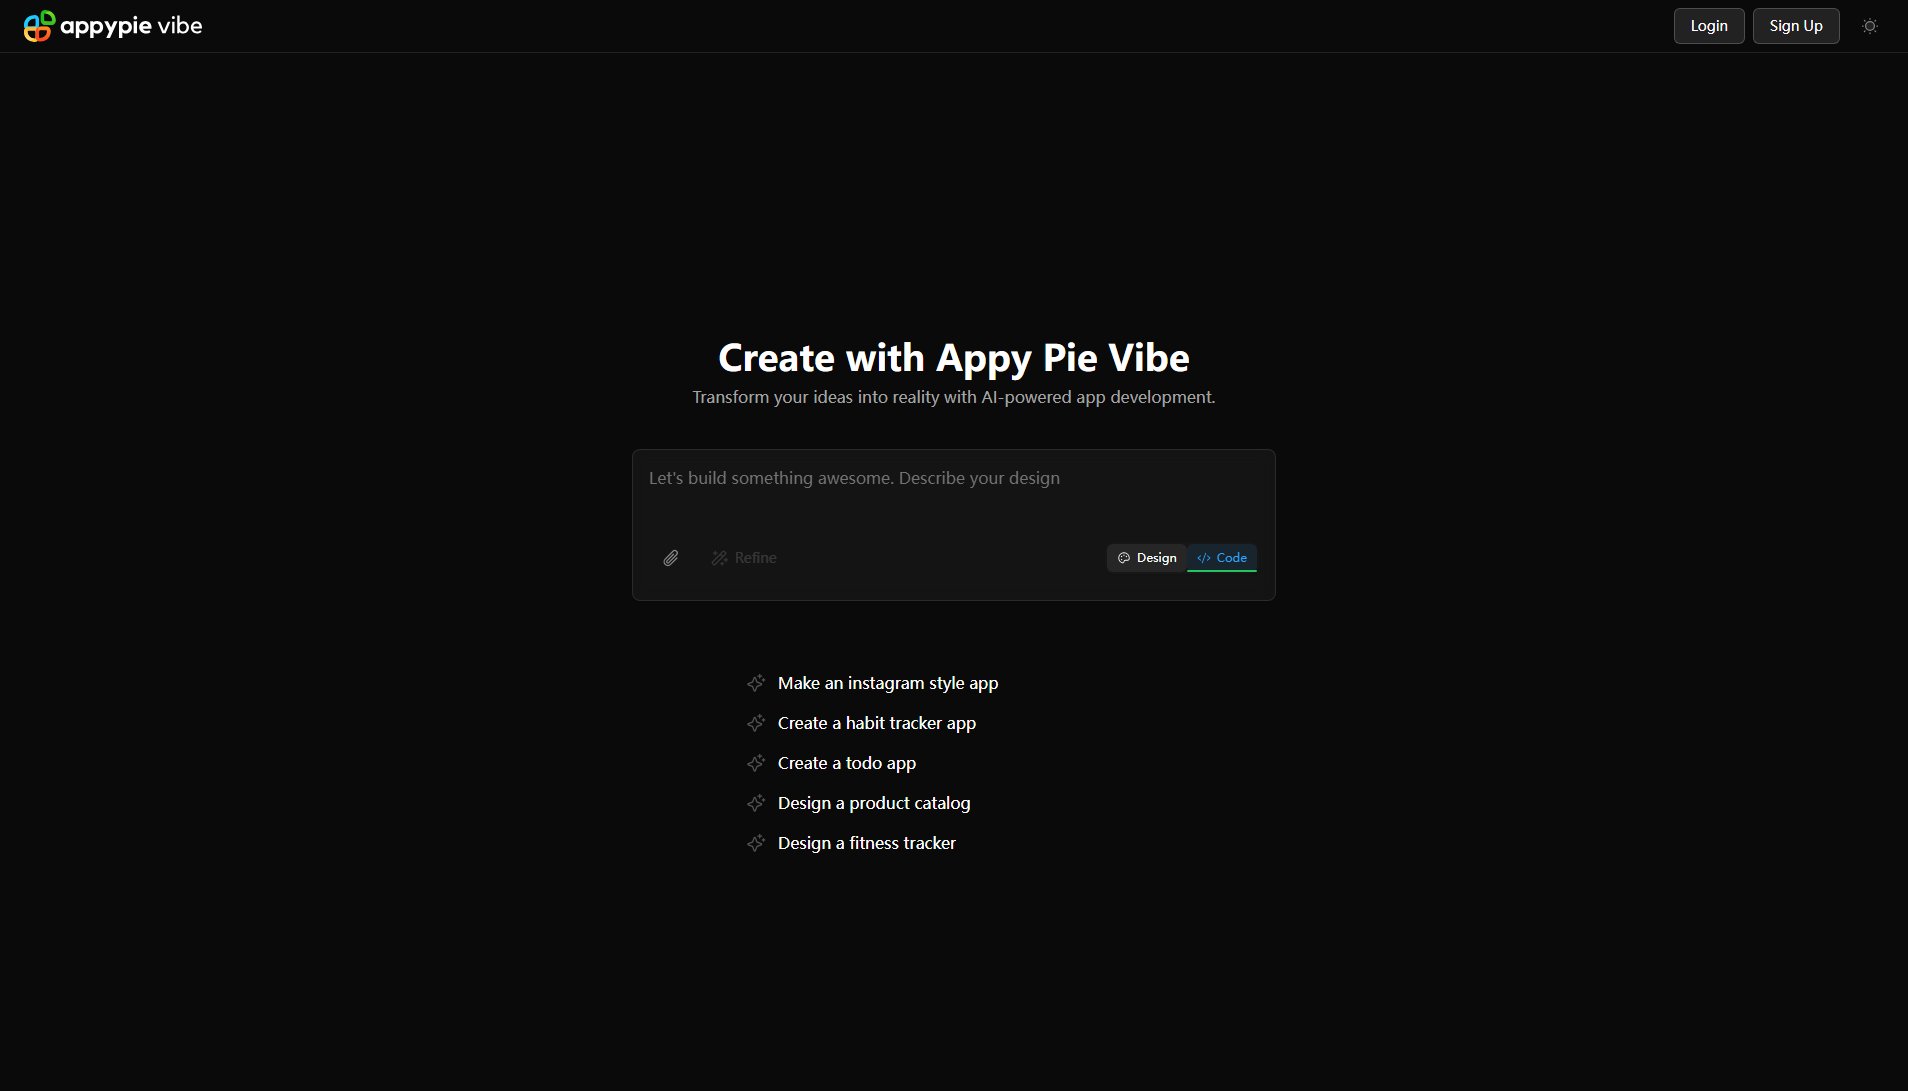
Task: Click sparkle icon beside fitness tracker
Action: pos(756,843)
